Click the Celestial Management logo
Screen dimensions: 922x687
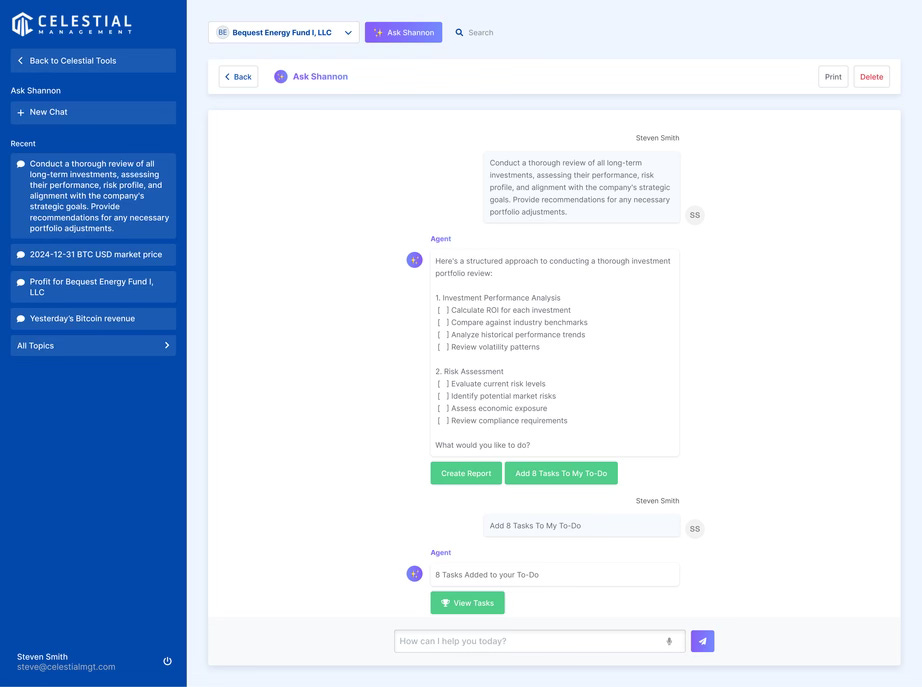pyautogui.click(x=72, y=24)
